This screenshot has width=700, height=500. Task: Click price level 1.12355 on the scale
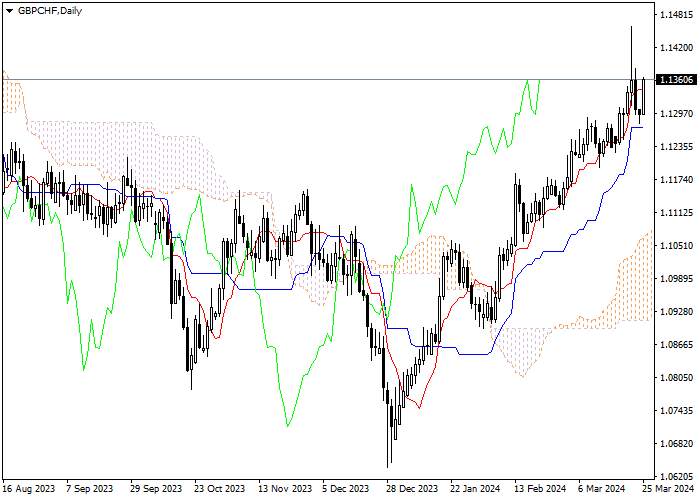(676, 147)
